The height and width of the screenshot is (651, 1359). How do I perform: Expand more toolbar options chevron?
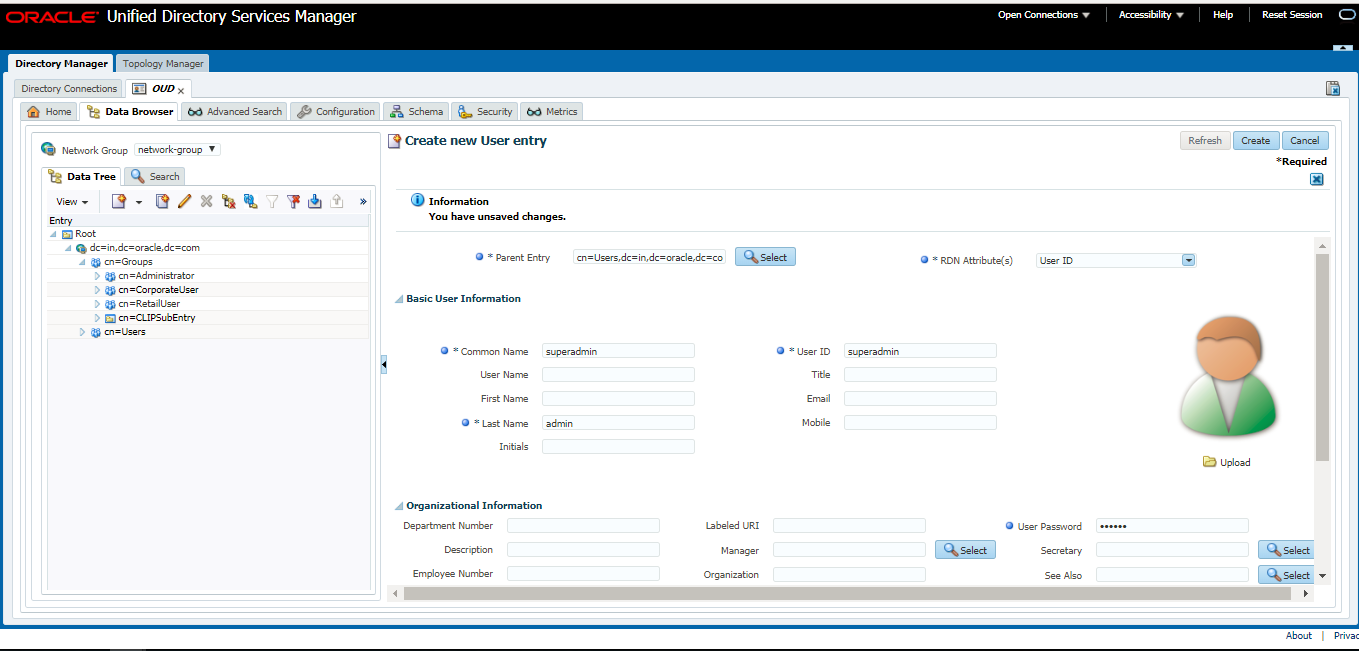[x=363, y=201]
